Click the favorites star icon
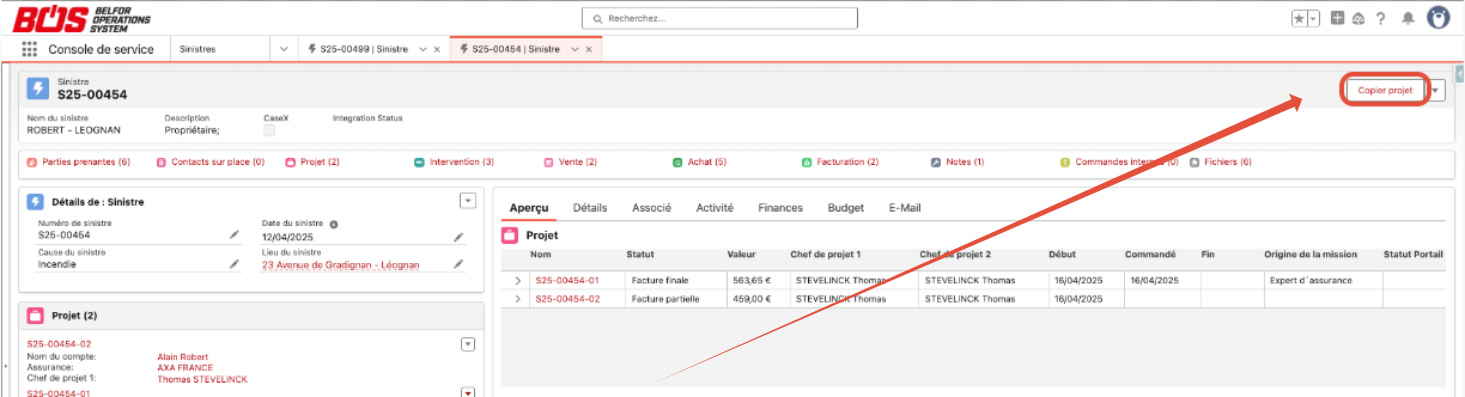The width and height of the screenshot is (1465, 397). [x=1299, y=18]
